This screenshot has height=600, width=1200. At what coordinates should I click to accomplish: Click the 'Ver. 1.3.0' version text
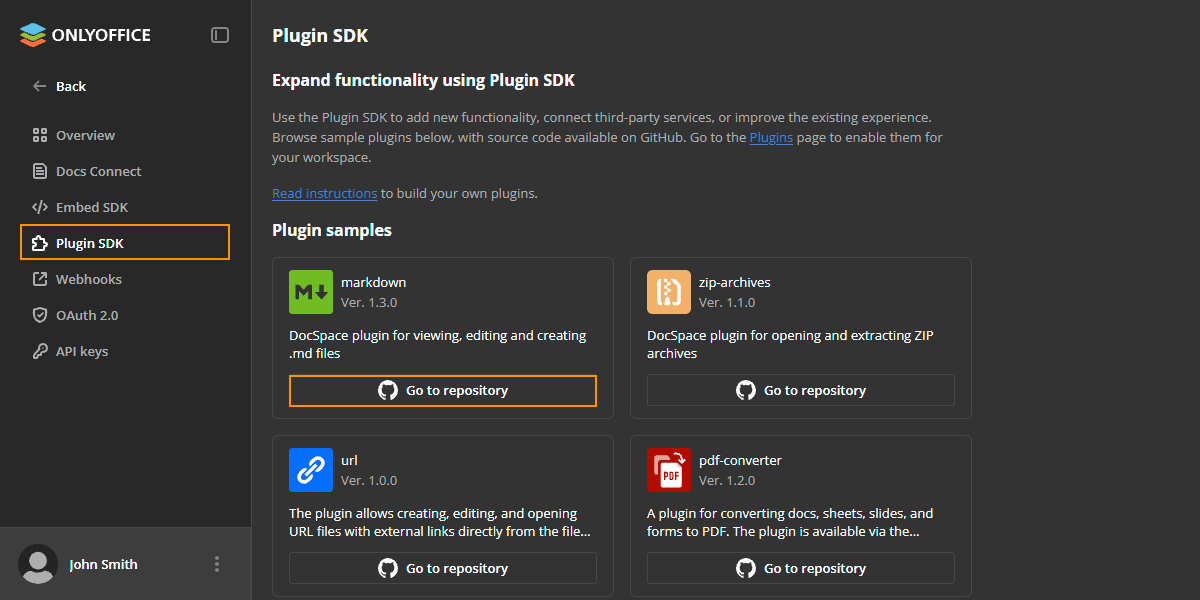(x=369, y=302)
